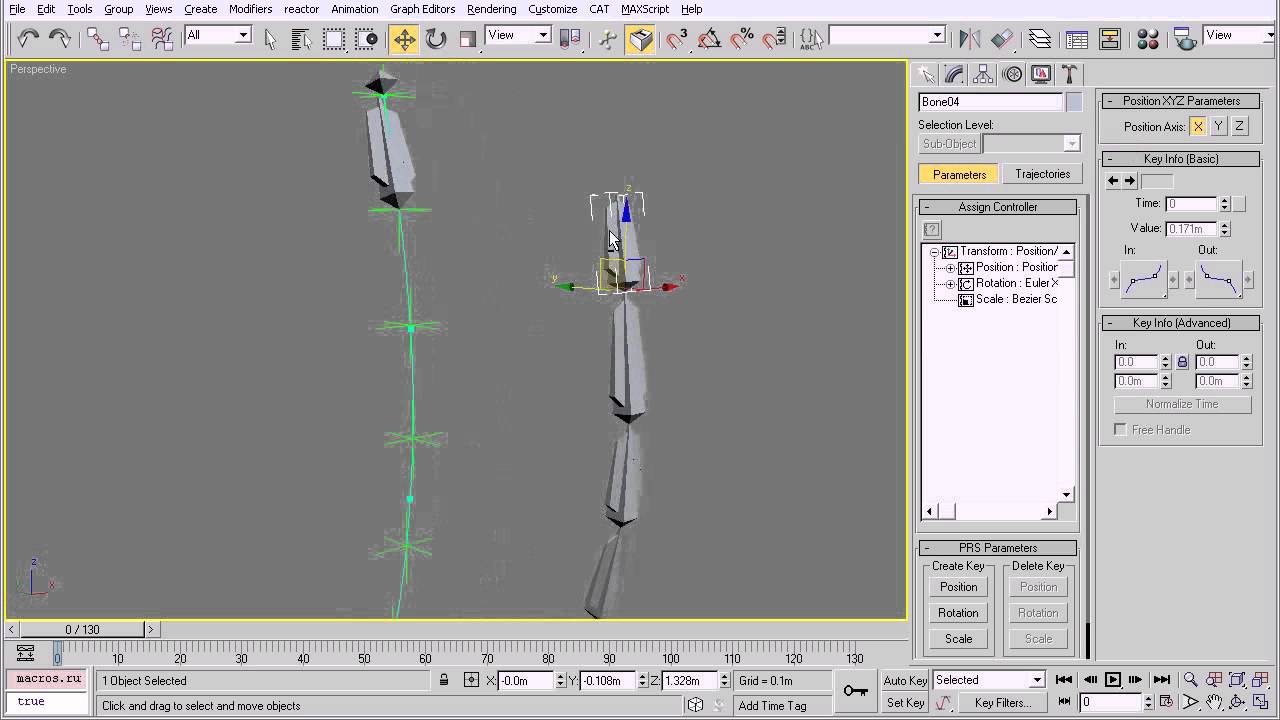This screenshot has width=1280, height=720.
Task: Click the Rectangular Selection Region icon
Action: pos(334,39)
